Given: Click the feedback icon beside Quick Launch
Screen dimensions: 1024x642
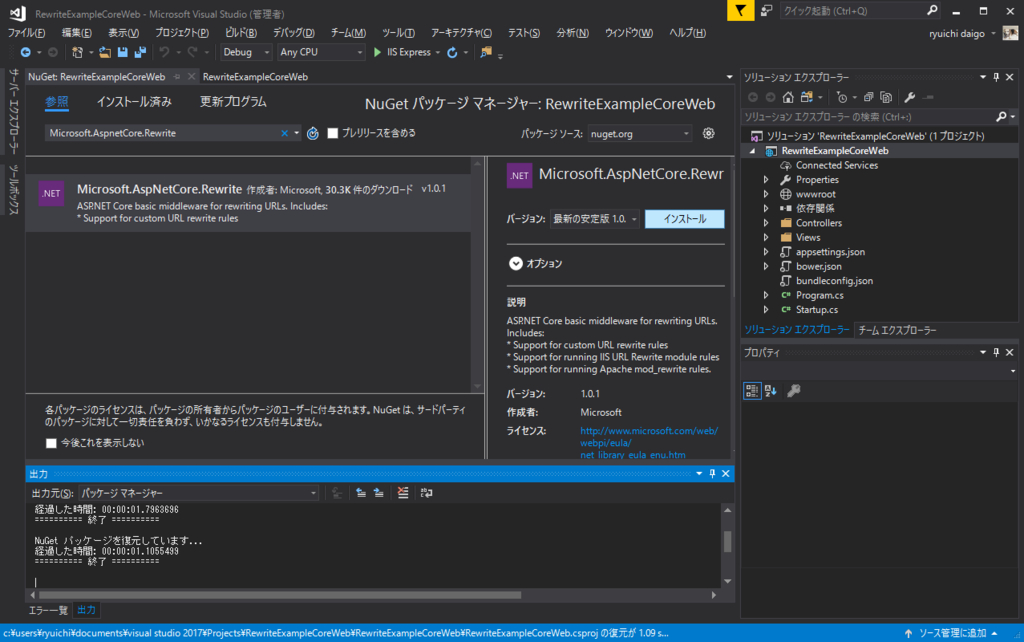Looking at the screenshot, I should point(767,10).
